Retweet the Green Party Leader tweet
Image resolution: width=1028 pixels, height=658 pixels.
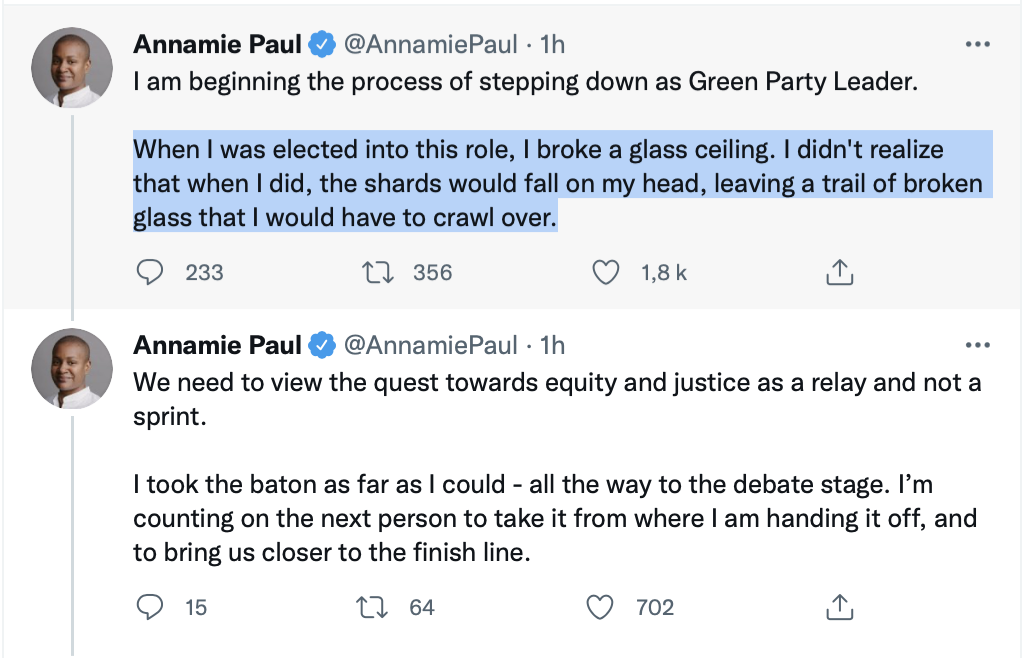(378, 272)
